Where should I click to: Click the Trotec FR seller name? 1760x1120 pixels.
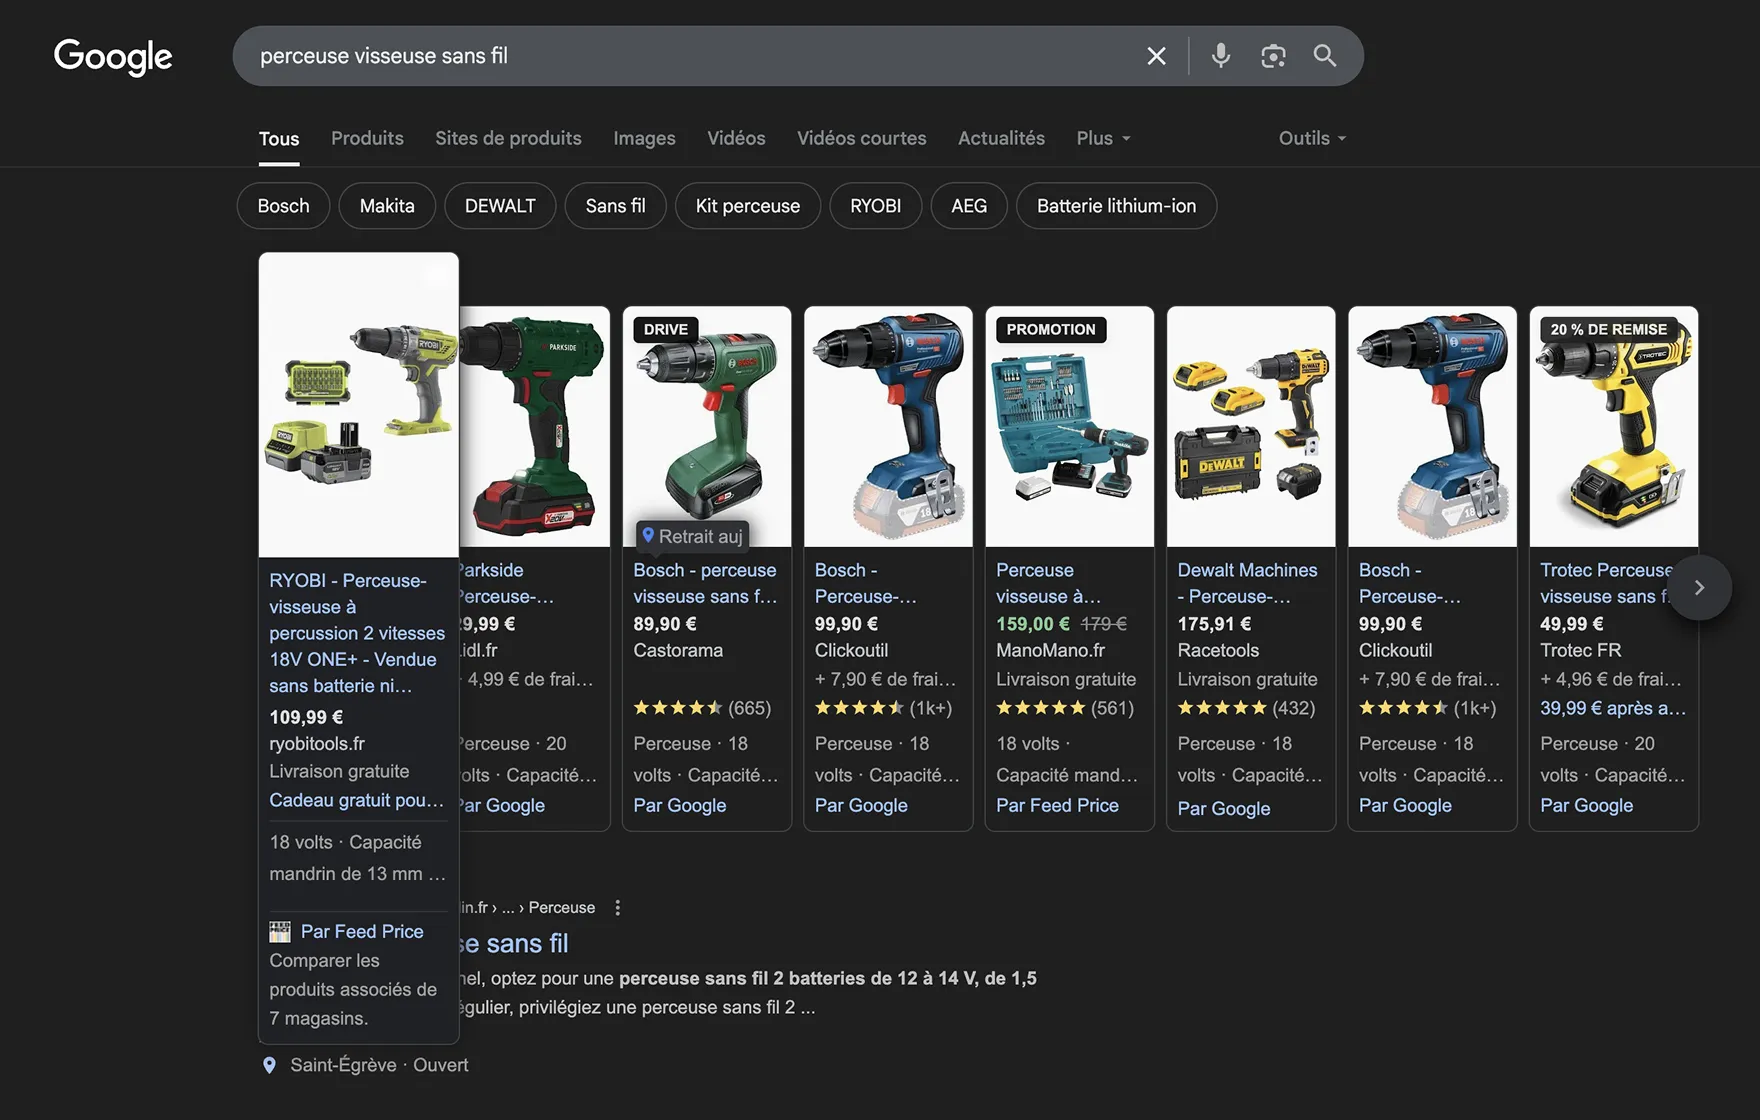(x=1581, y=650)
